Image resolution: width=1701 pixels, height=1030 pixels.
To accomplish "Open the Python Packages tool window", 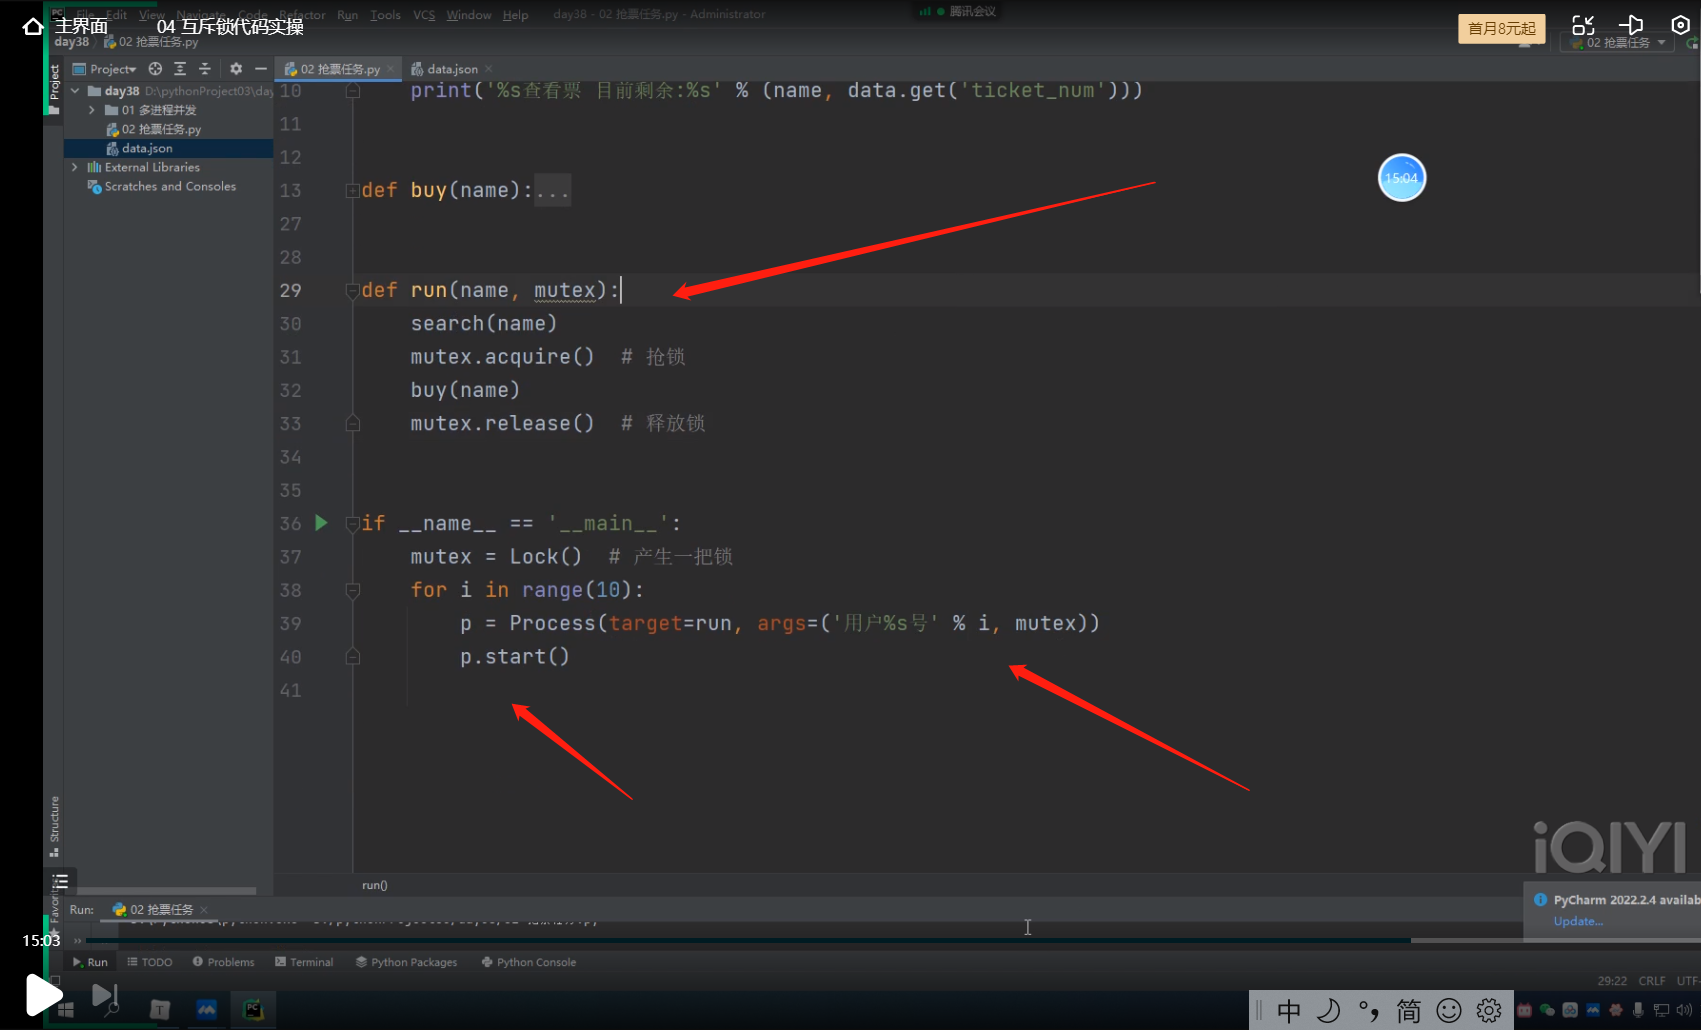I will [406, 962].
